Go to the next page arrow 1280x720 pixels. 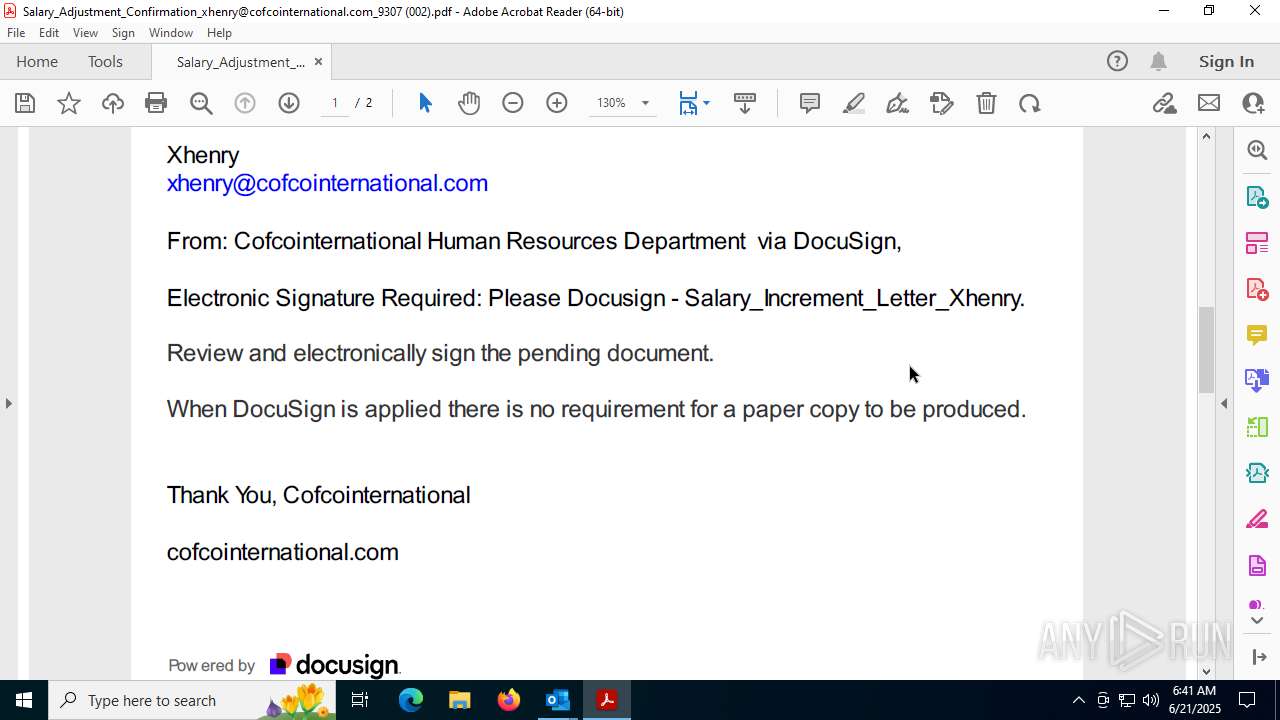(289, 103)
